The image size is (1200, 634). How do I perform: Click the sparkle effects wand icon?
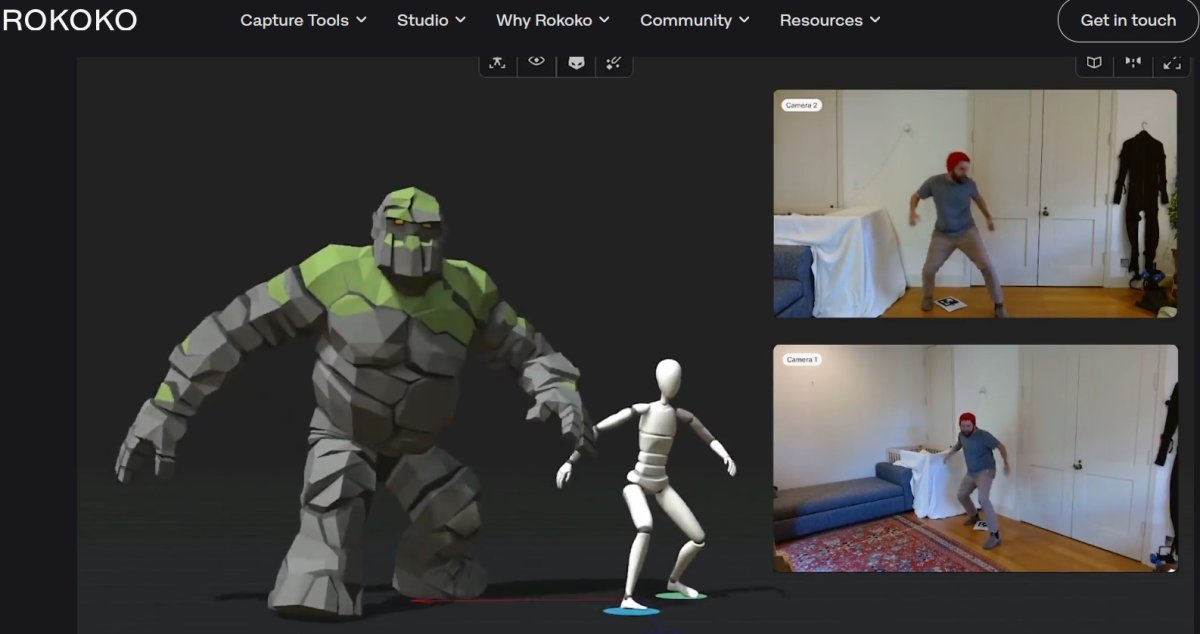click(614, 63)
